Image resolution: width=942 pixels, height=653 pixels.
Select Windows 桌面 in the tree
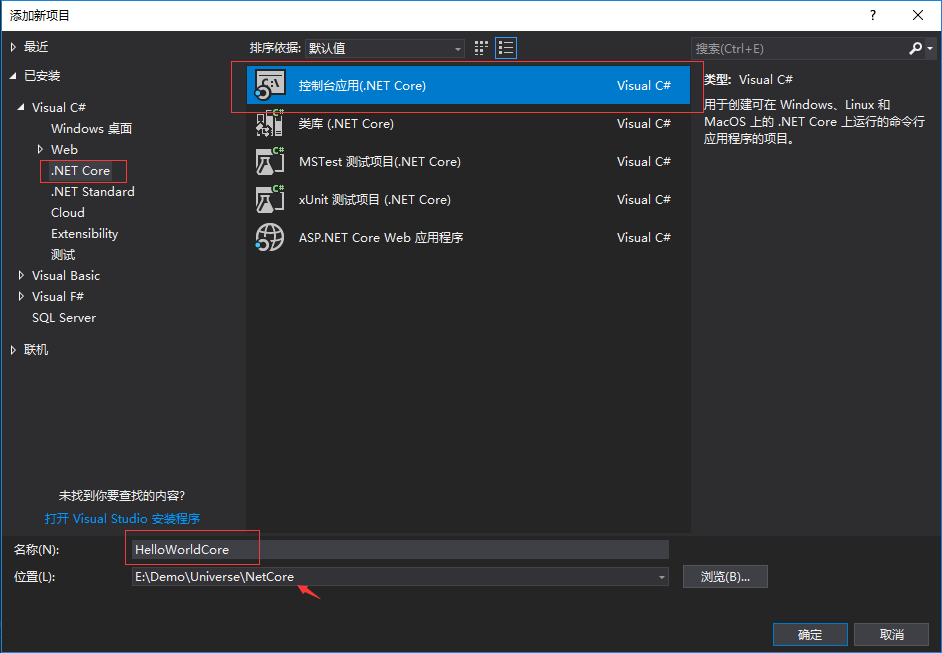tap(91, 129)
